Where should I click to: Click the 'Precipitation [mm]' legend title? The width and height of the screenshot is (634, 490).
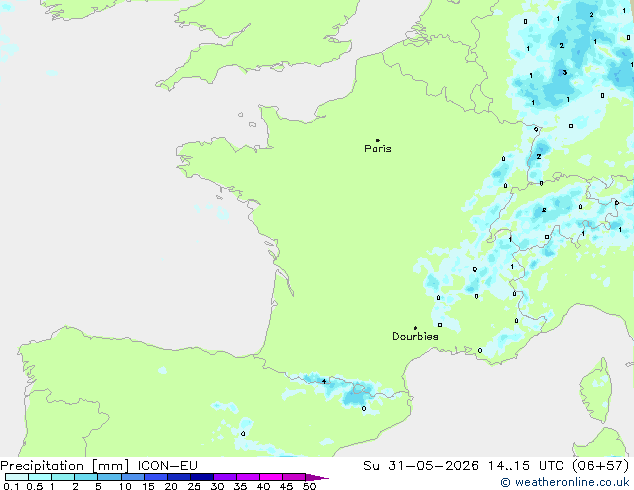click(x=65, y=466)
